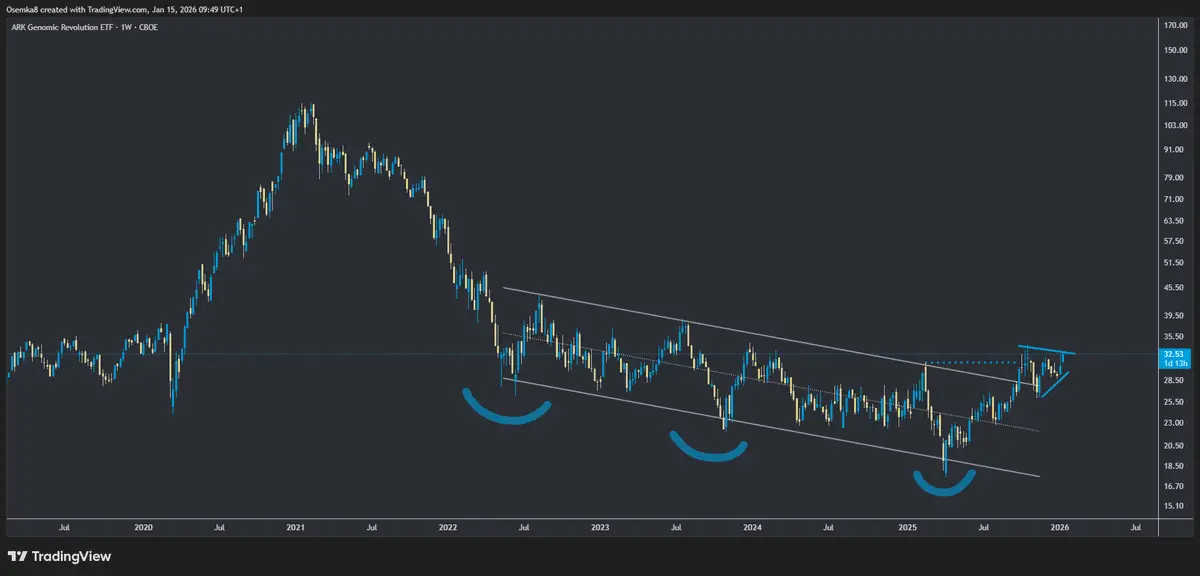
Task: Click the Osemka8 created-with TradingView.com caption
Action: [x=124, y=9]
